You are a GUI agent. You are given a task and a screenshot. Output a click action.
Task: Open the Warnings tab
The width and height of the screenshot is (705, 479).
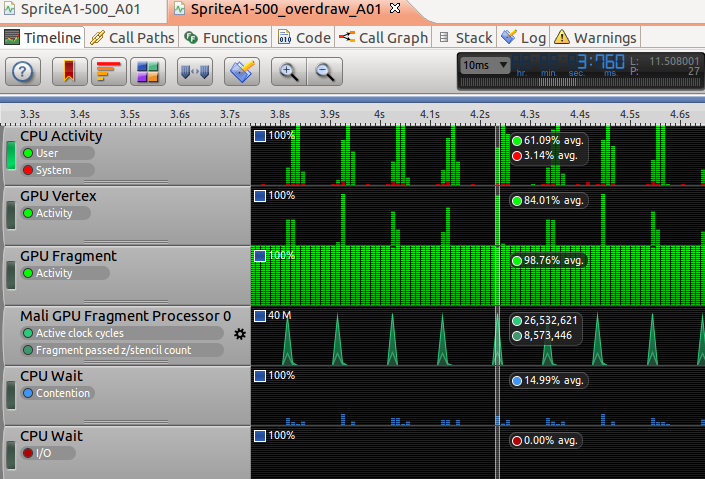point(595,38)
